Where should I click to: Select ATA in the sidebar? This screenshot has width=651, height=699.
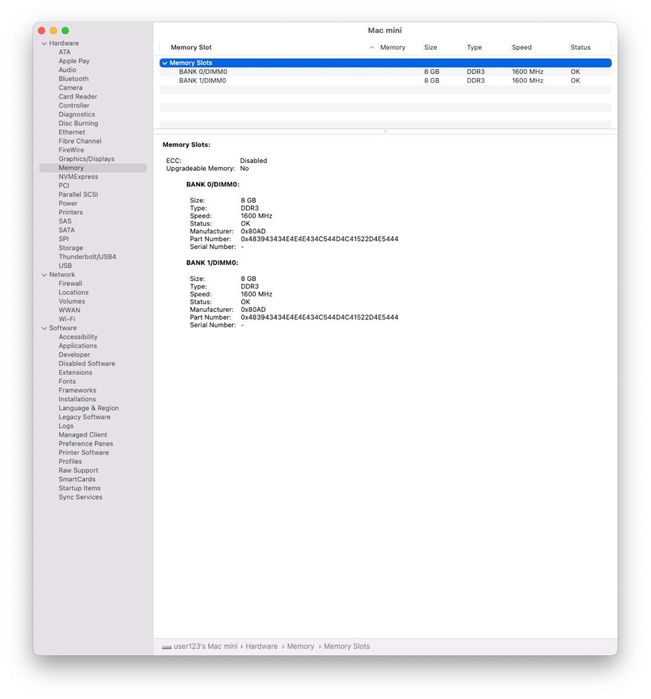(64, 52)
